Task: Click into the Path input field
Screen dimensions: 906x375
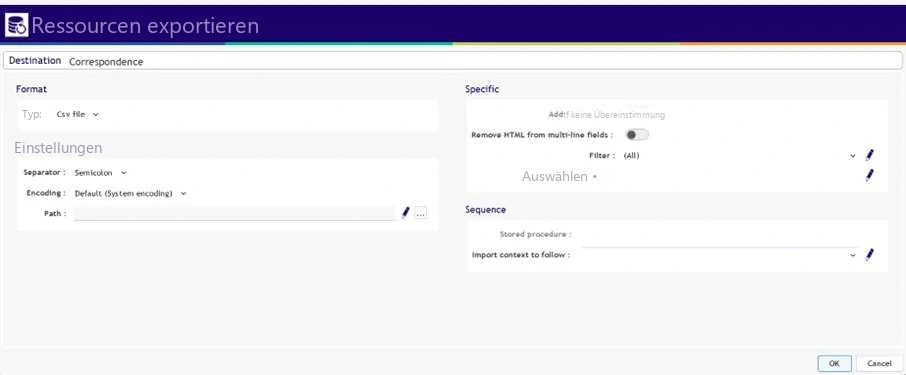Action: coord(234,213)
